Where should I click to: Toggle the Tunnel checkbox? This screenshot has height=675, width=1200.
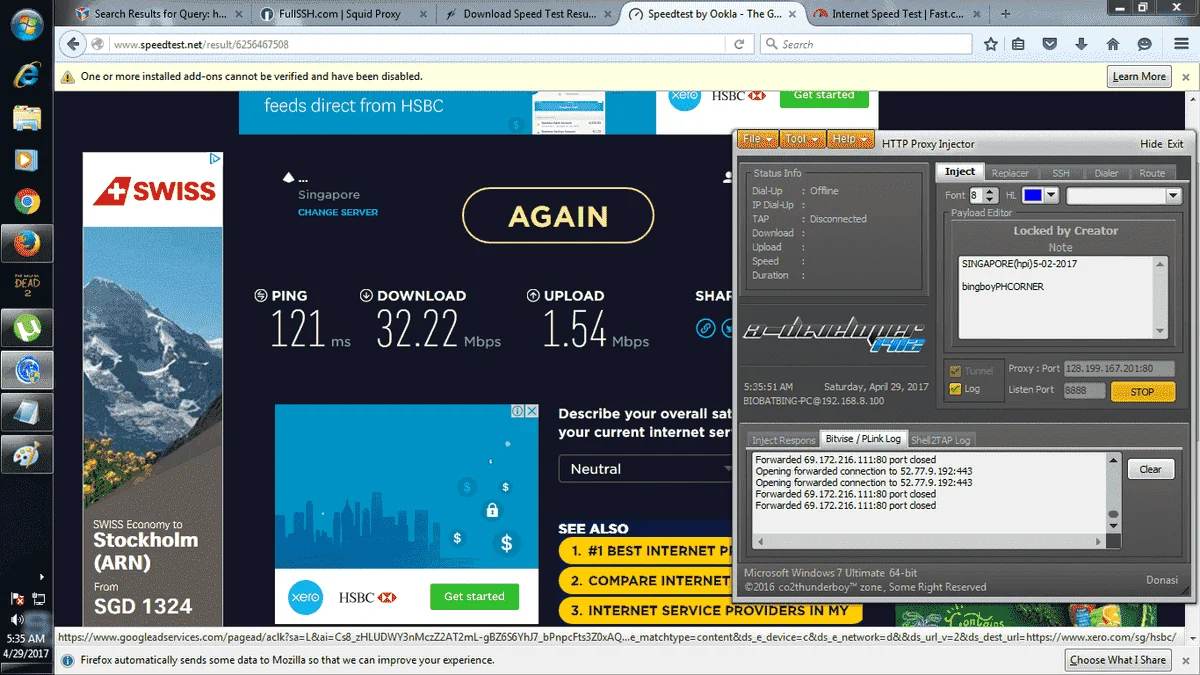[x=955, y=370]
